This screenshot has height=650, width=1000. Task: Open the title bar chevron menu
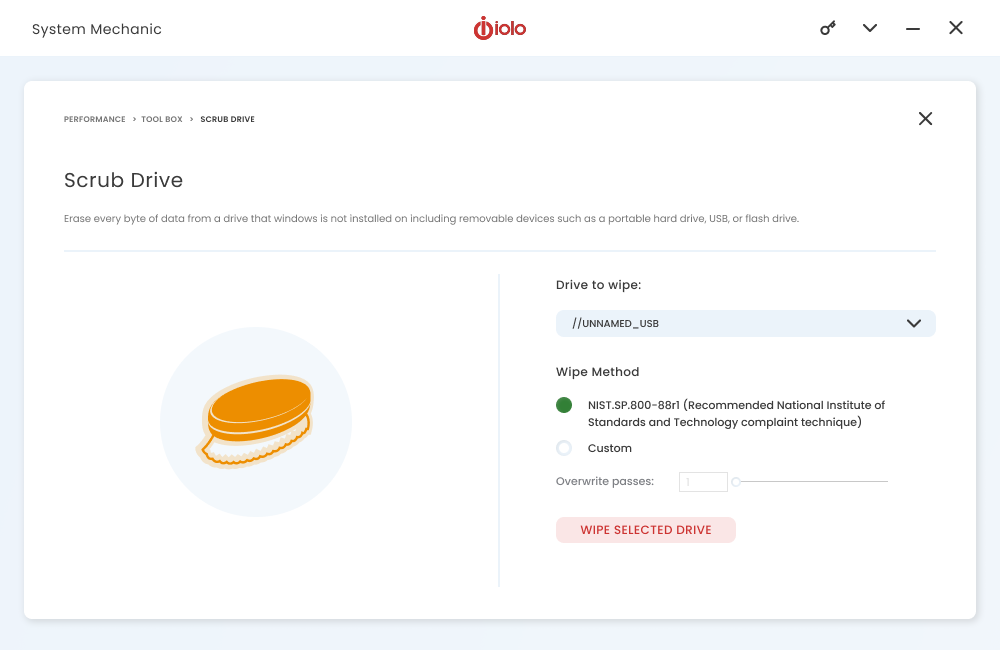pos(870,28)
